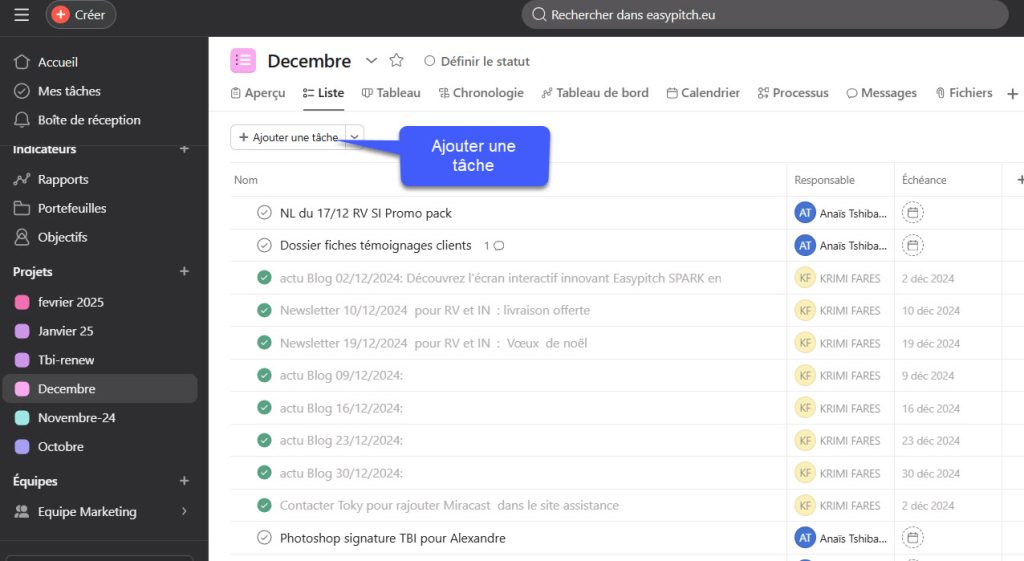
Task: Uncheck actu Blog 02/12/2024 task
Action: click(264, 278)
